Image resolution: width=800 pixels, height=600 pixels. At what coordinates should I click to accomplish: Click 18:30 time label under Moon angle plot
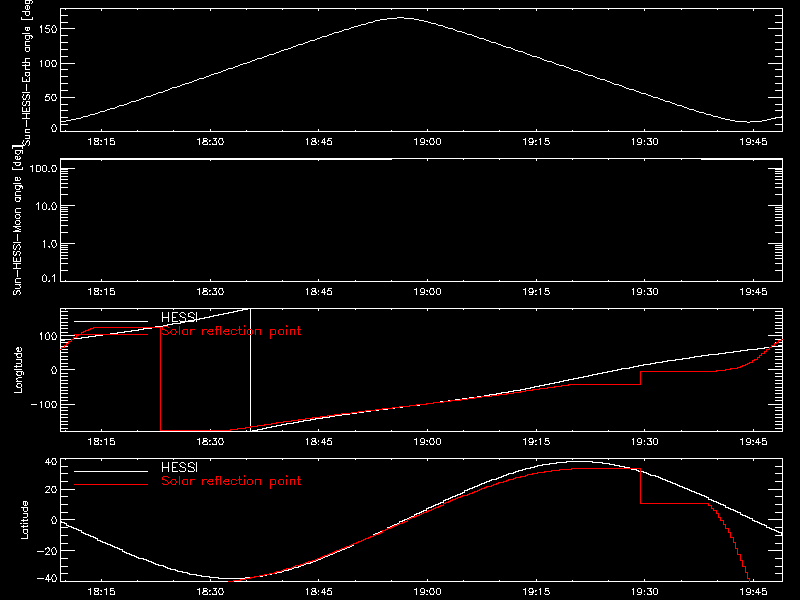pyautogui.click(x=210, y=291)
